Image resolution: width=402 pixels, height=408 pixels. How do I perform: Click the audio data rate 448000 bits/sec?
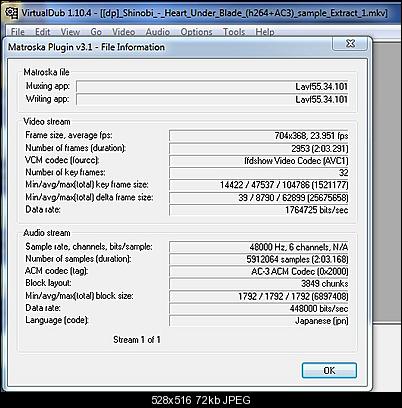[x=259, y=308]
